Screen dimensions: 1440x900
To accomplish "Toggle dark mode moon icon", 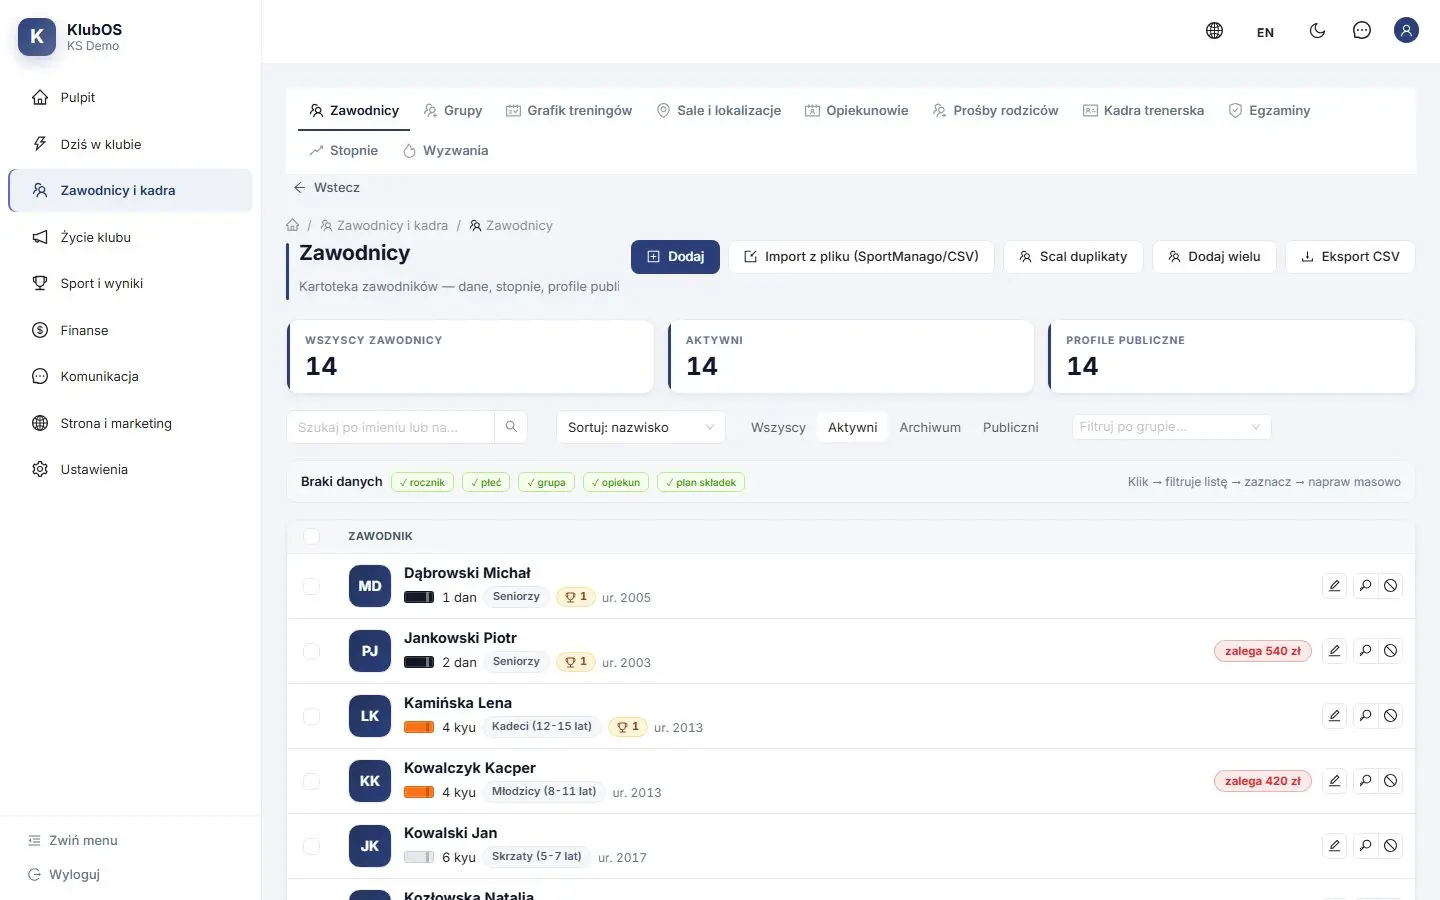I will click(x=1317, y=31).
